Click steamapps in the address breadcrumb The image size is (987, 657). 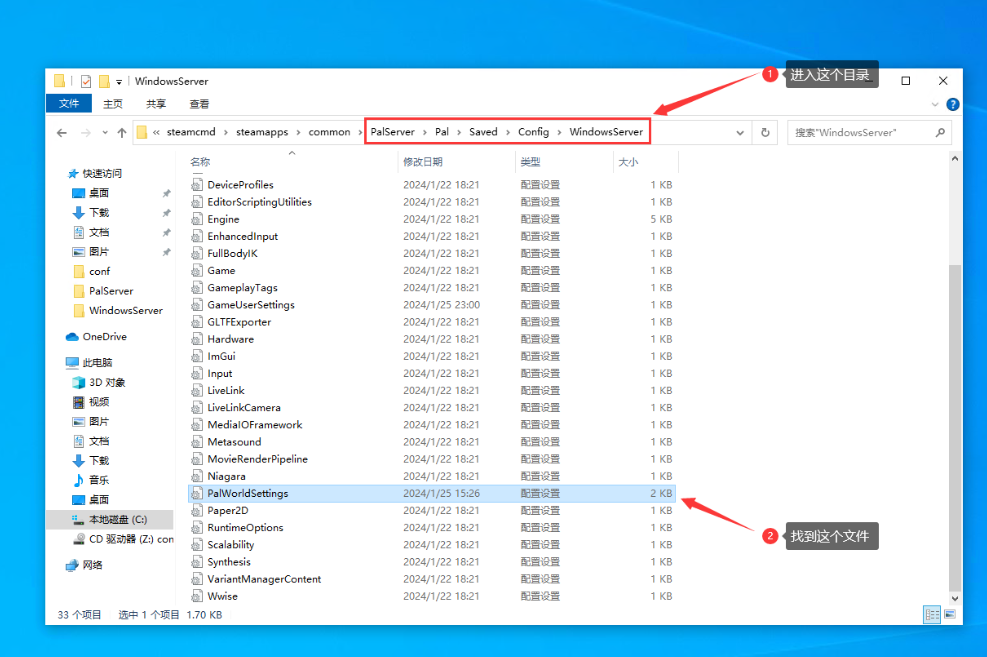(262, 132)
